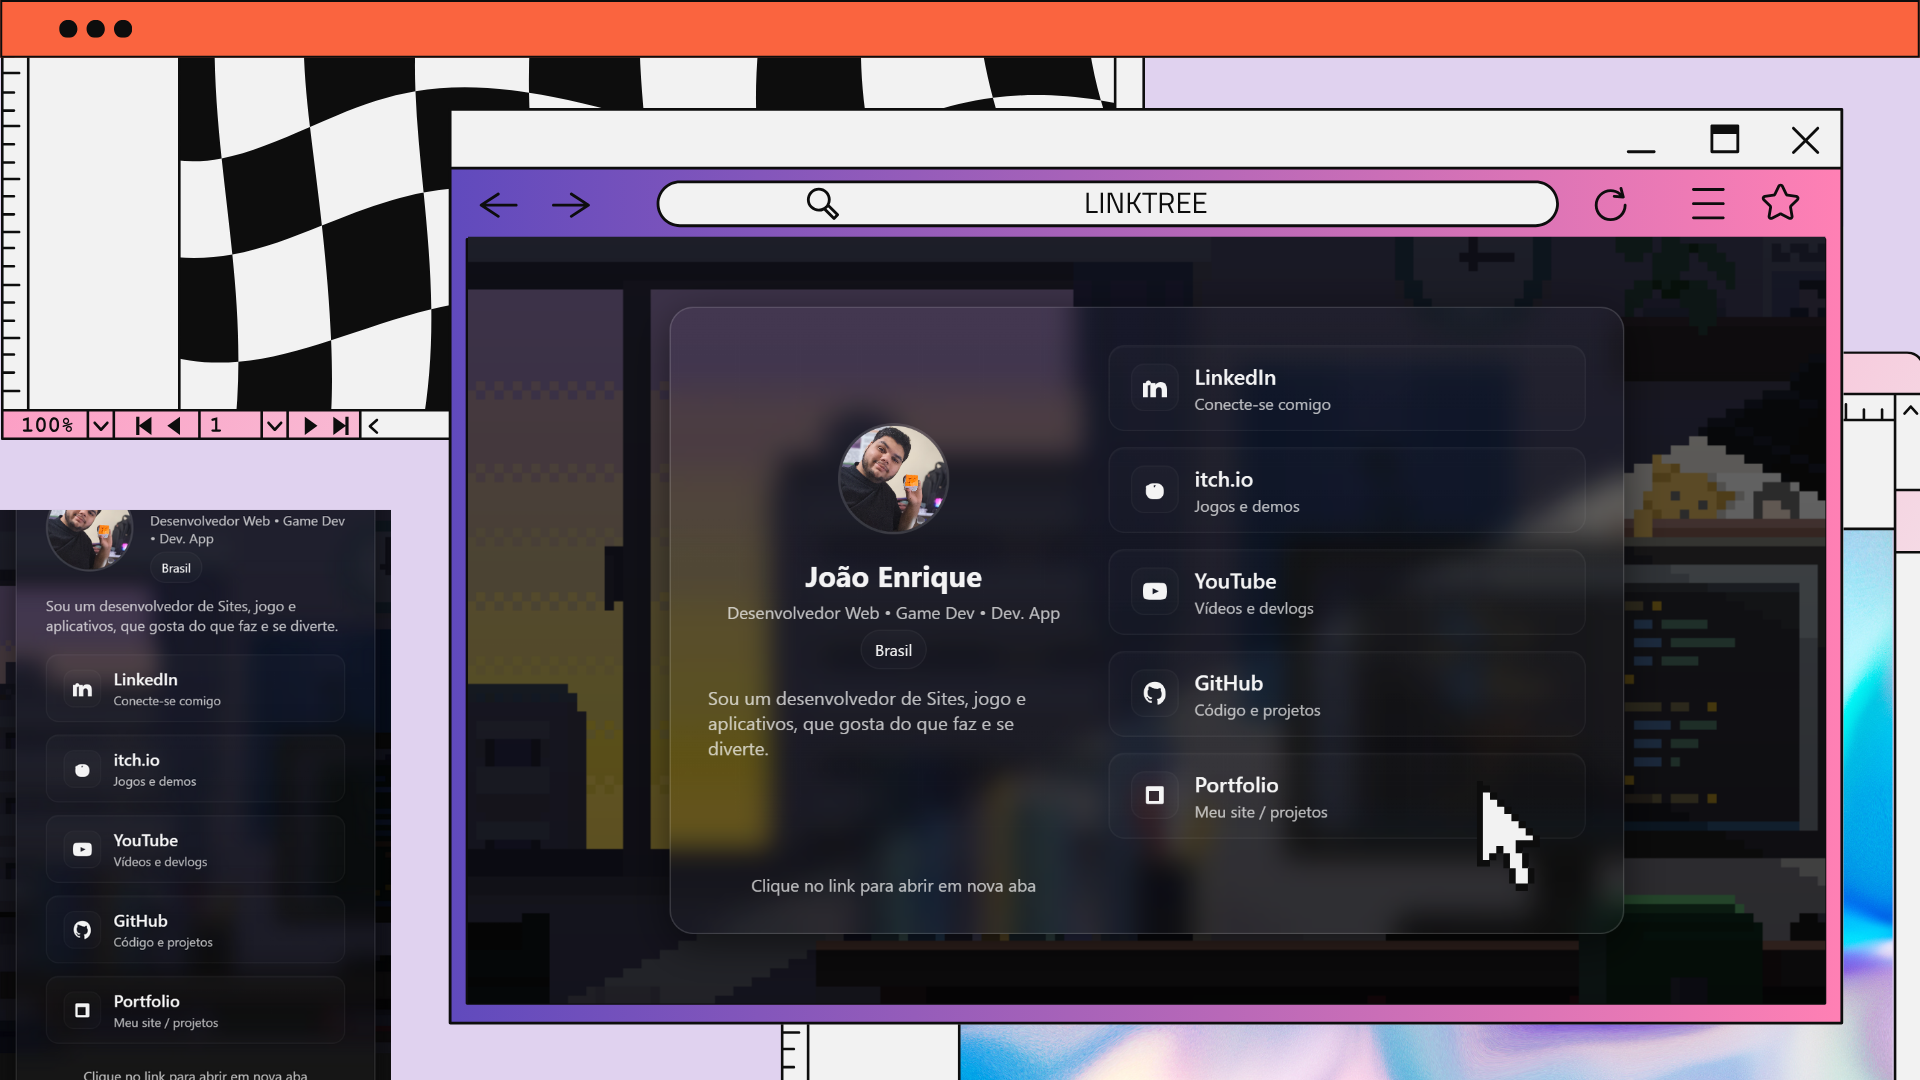Click the itch.io icon in the main card
Image resolution: width=1920 pixels, height=1080 pixels.
click(1154, 491)
